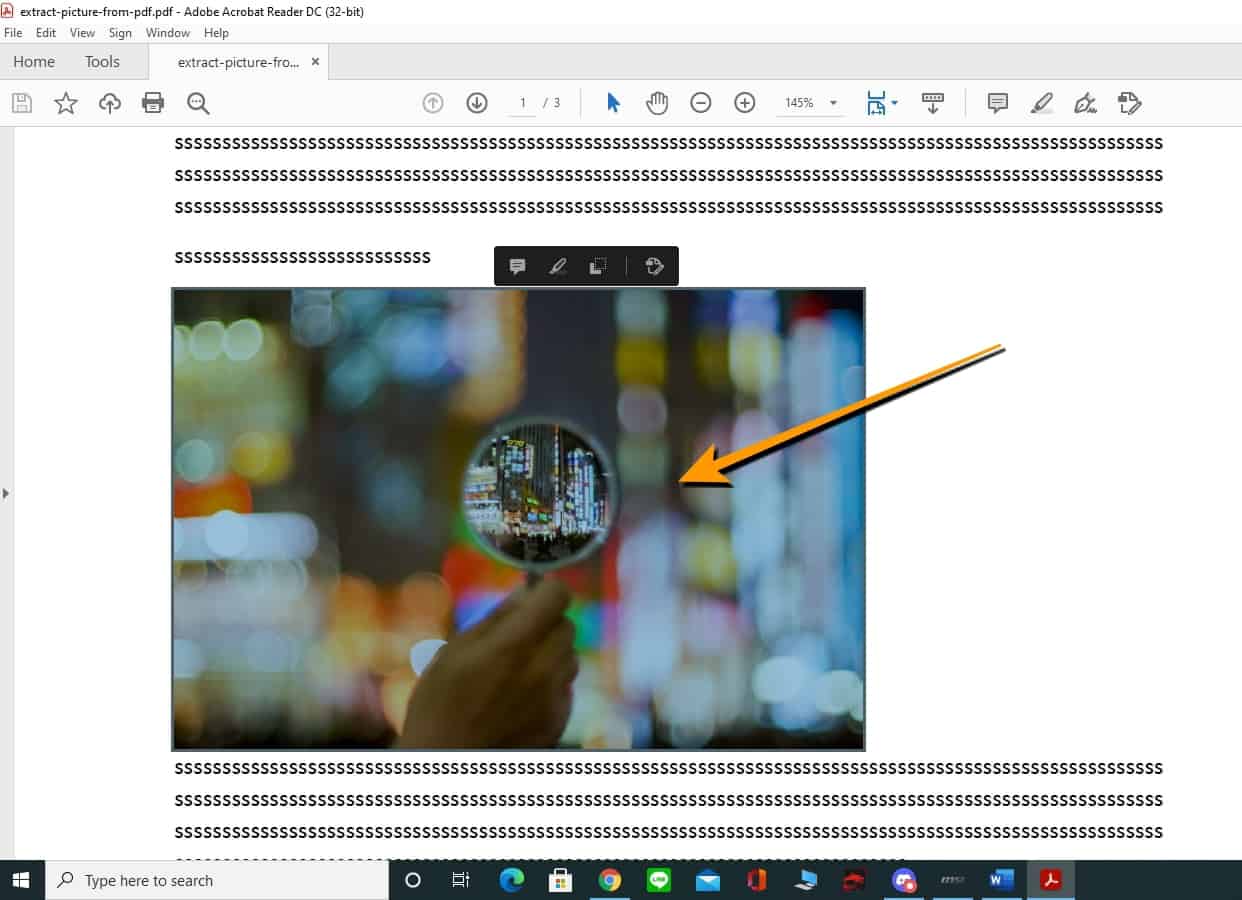Expand the page fit options dropdown
Image resolution: width=1242 pixels, height=900 pixels.
pyautogui.click(x=894, y=103)
